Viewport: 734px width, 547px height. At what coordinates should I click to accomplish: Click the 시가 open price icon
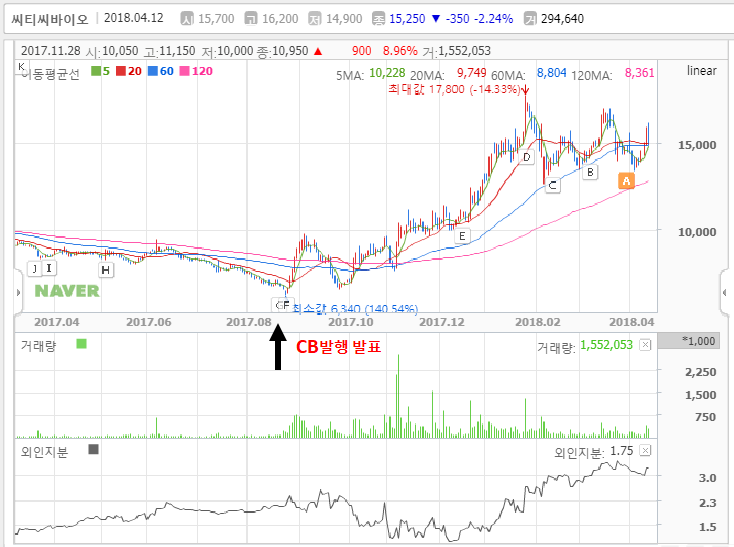point(187,19)
